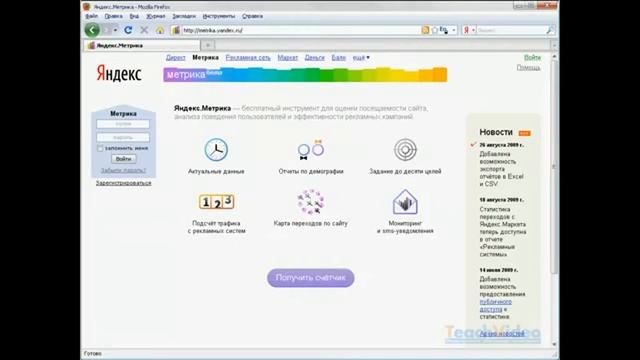Open the Журнал menu

[x=156, y=16]
